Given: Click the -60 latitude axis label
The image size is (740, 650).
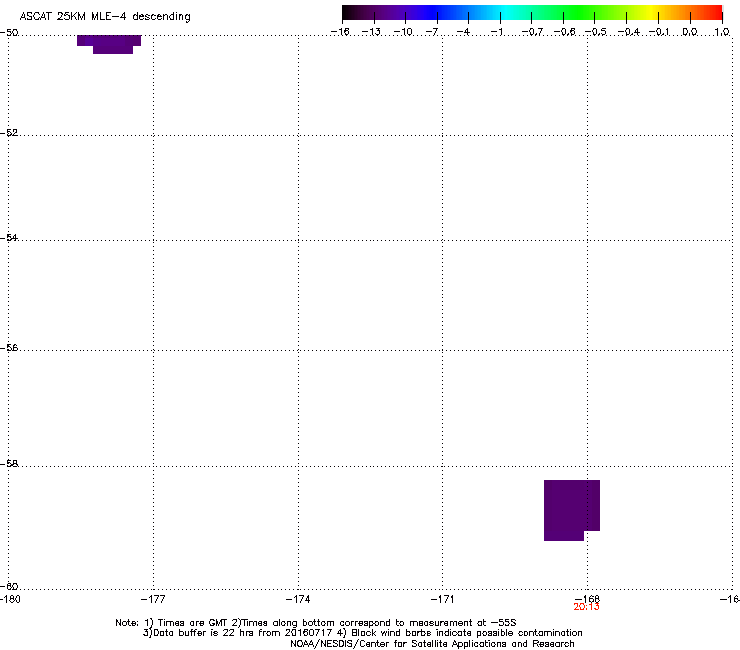Looking at the screenshot, I should [9, 586].
